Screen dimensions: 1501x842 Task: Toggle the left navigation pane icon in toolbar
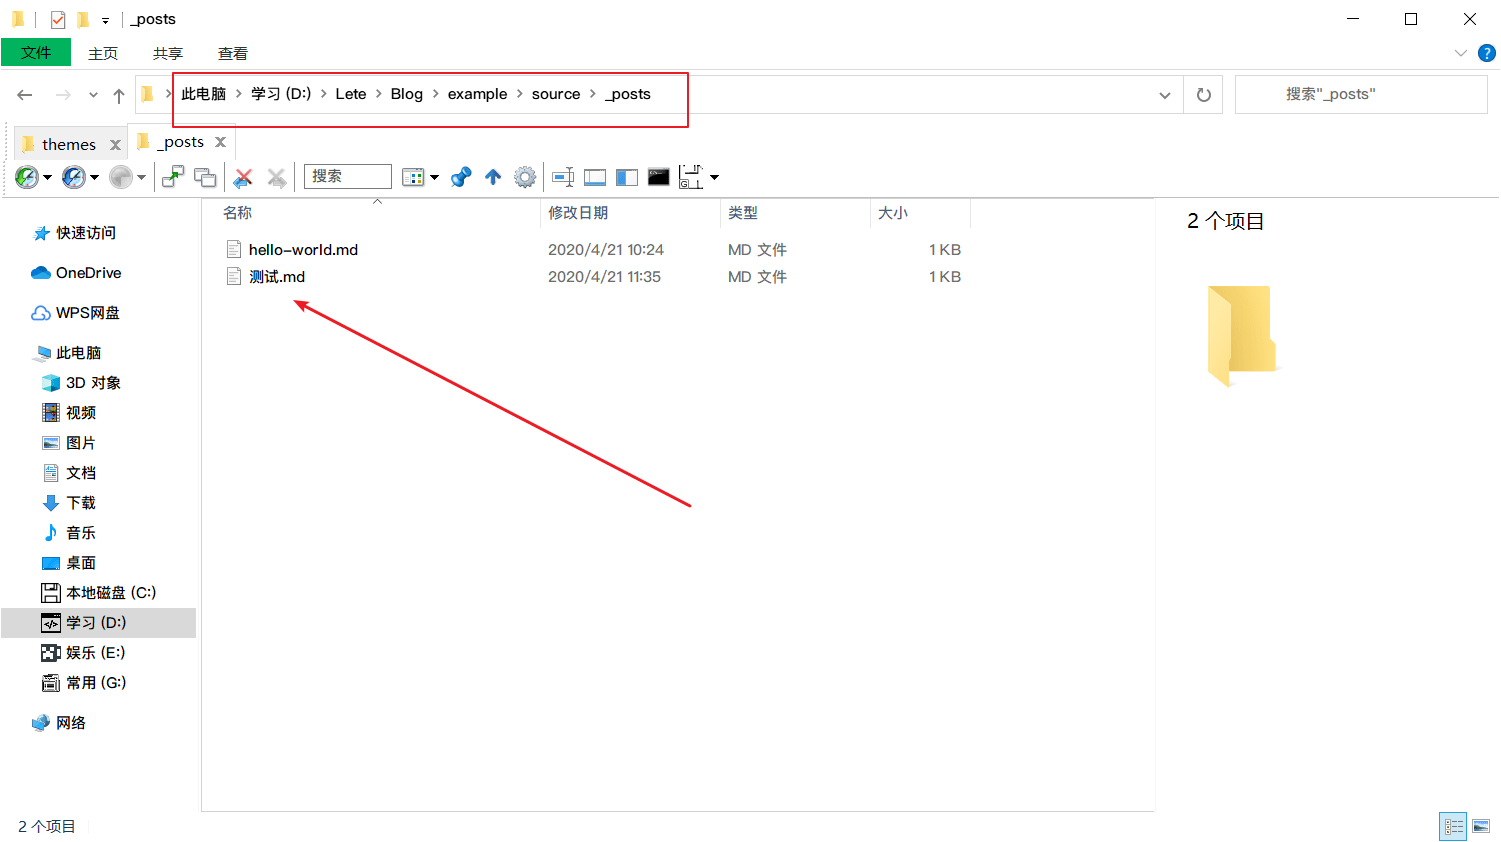point(627,178)
